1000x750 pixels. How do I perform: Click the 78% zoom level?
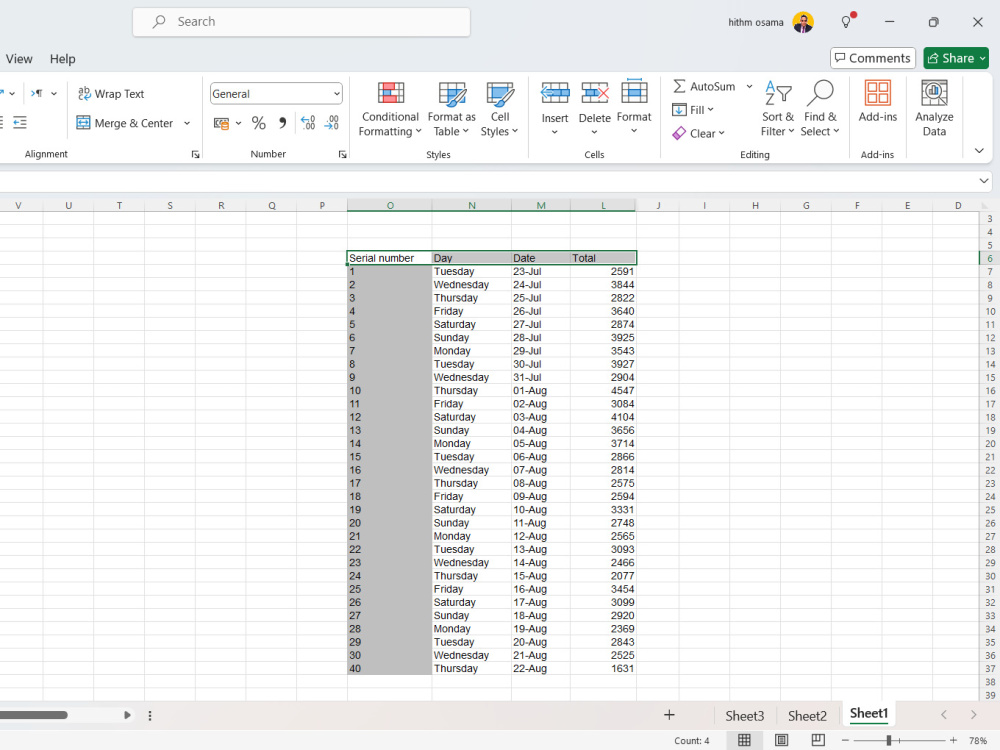click(x=978, y=740)
